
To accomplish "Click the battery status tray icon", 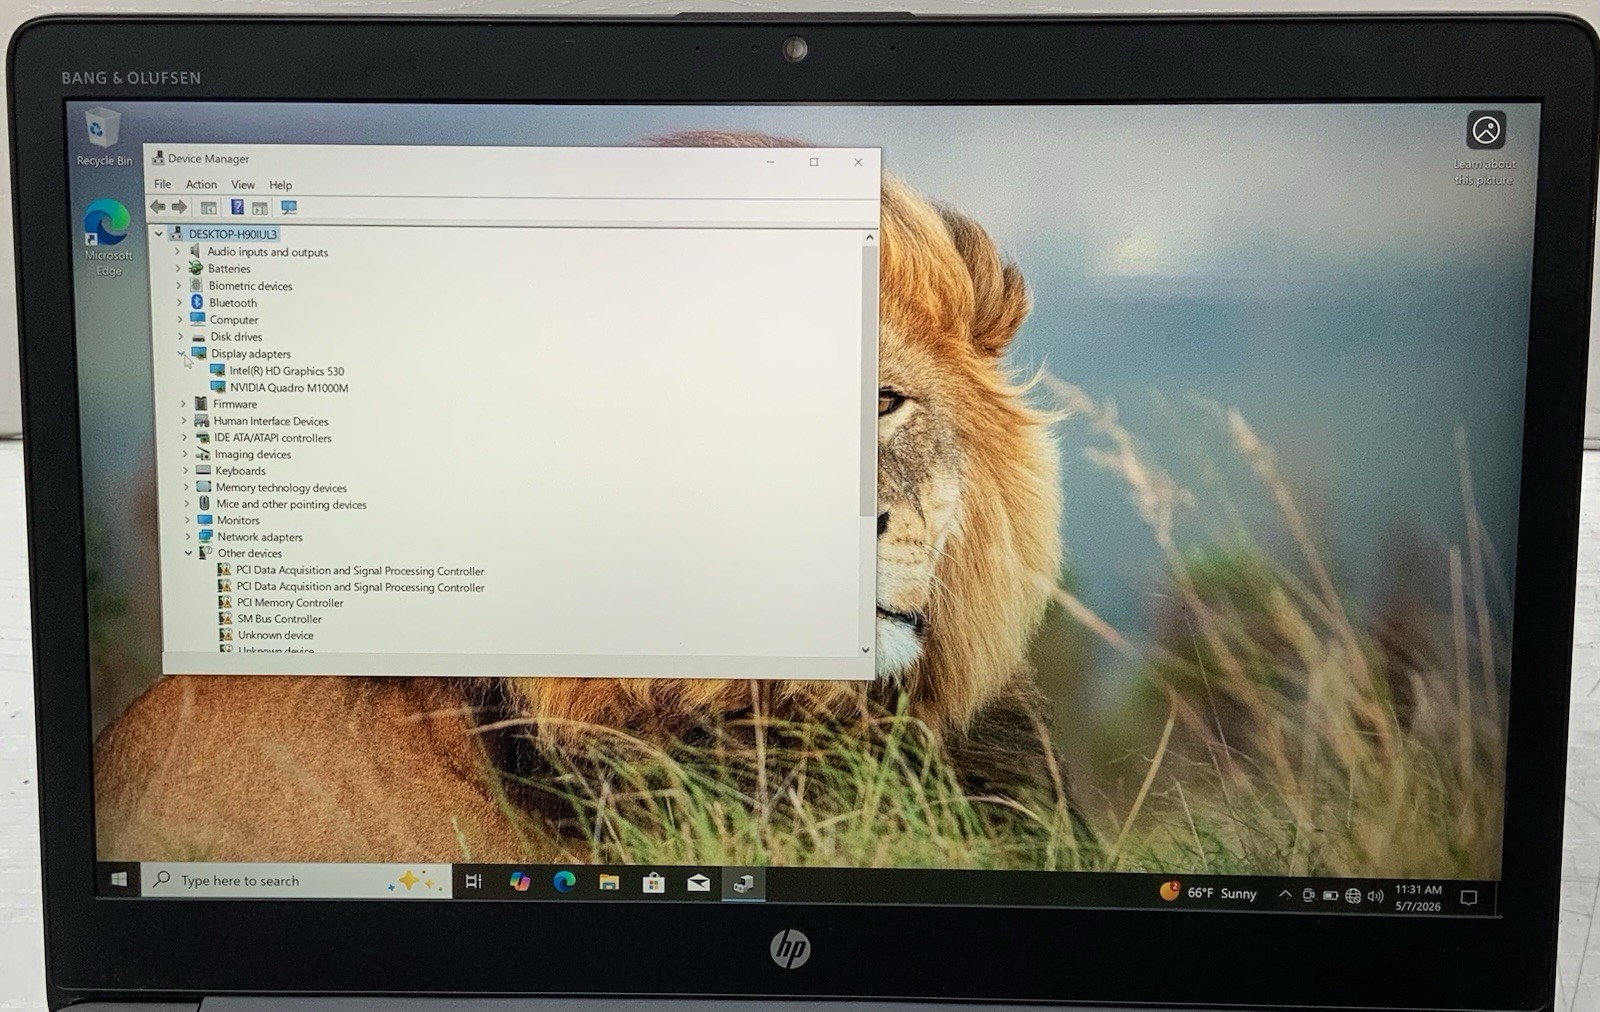I will [1330, 895].
